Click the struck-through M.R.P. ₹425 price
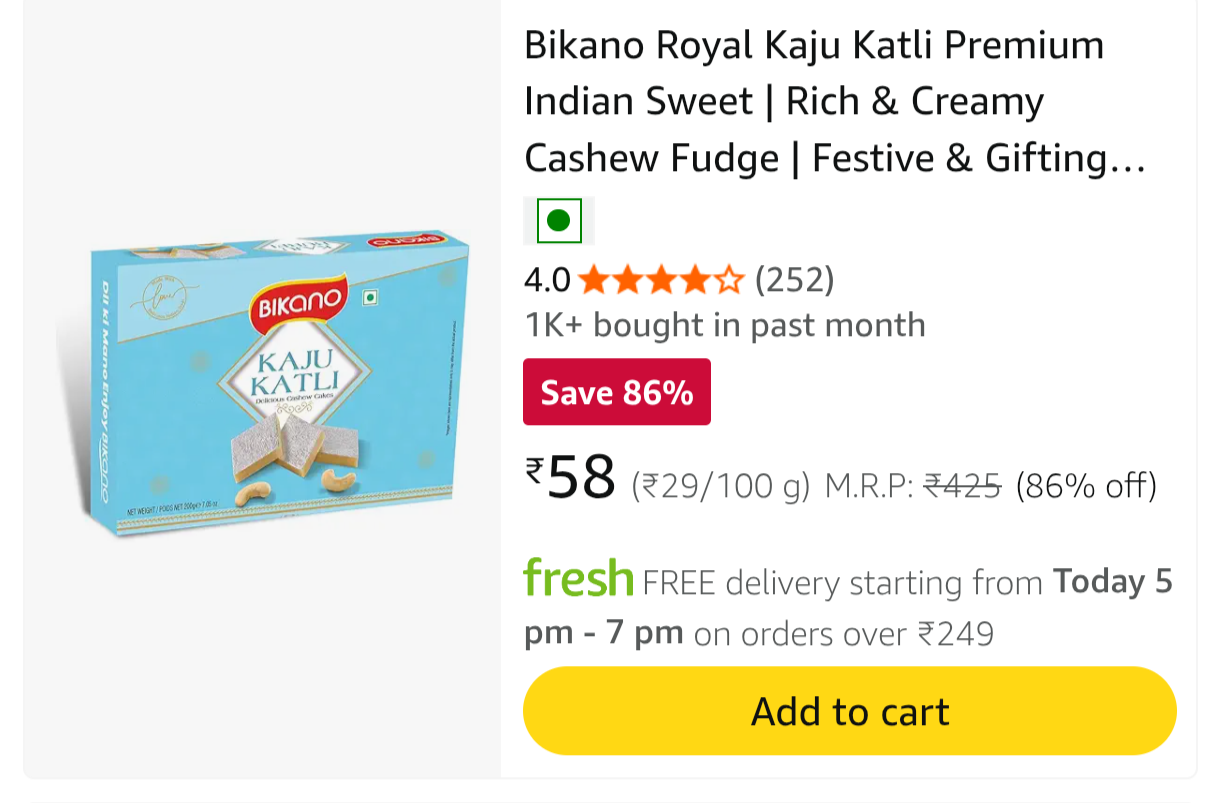Screen dimensions: 1220x803 (x=962, y=486)
